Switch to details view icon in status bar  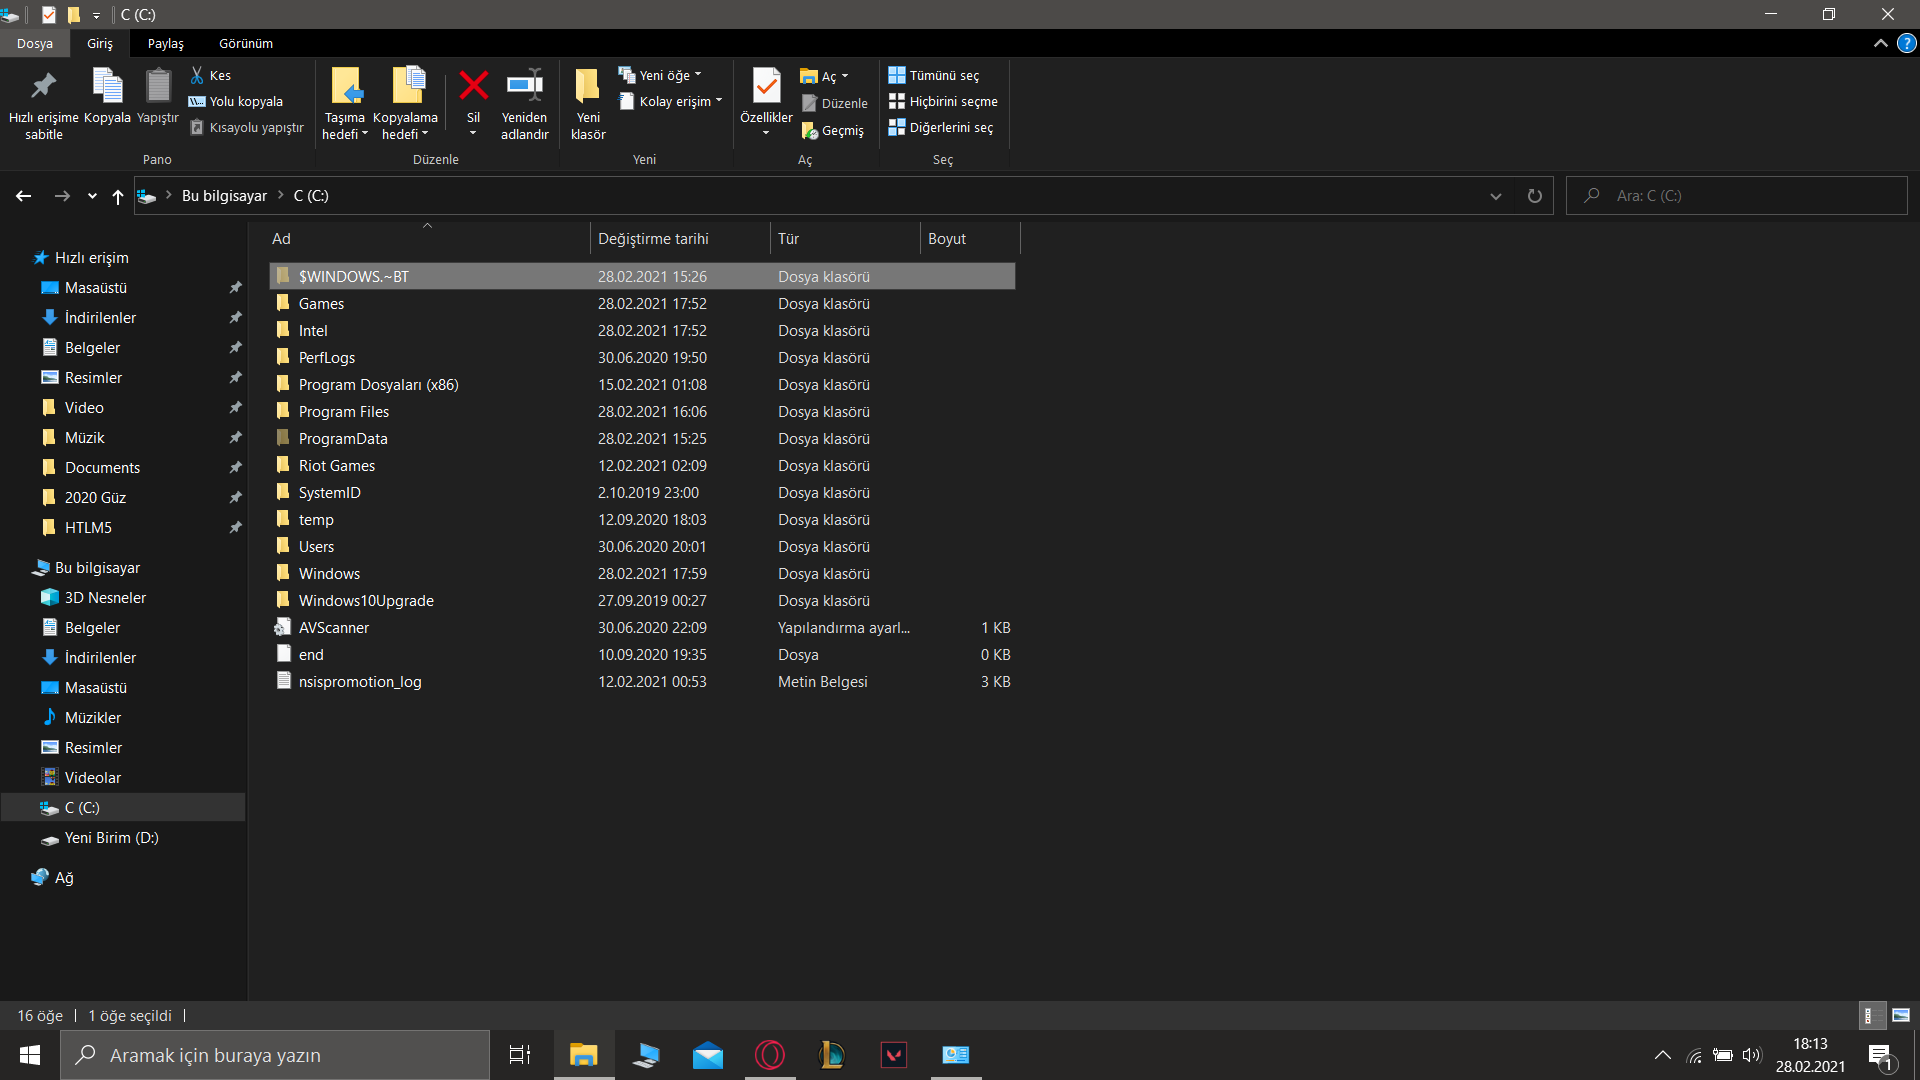click(1871, 1015)
